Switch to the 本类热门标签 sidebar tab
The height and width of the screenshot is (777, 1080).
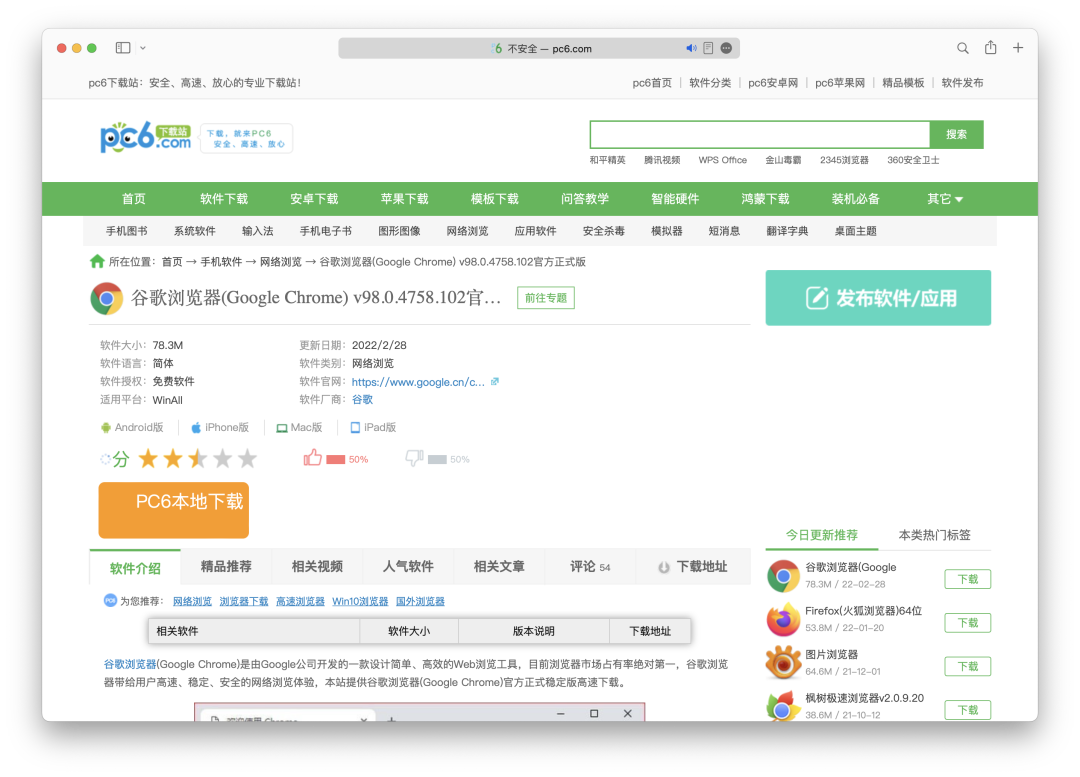pyautogui.click(x=934, y=535)
